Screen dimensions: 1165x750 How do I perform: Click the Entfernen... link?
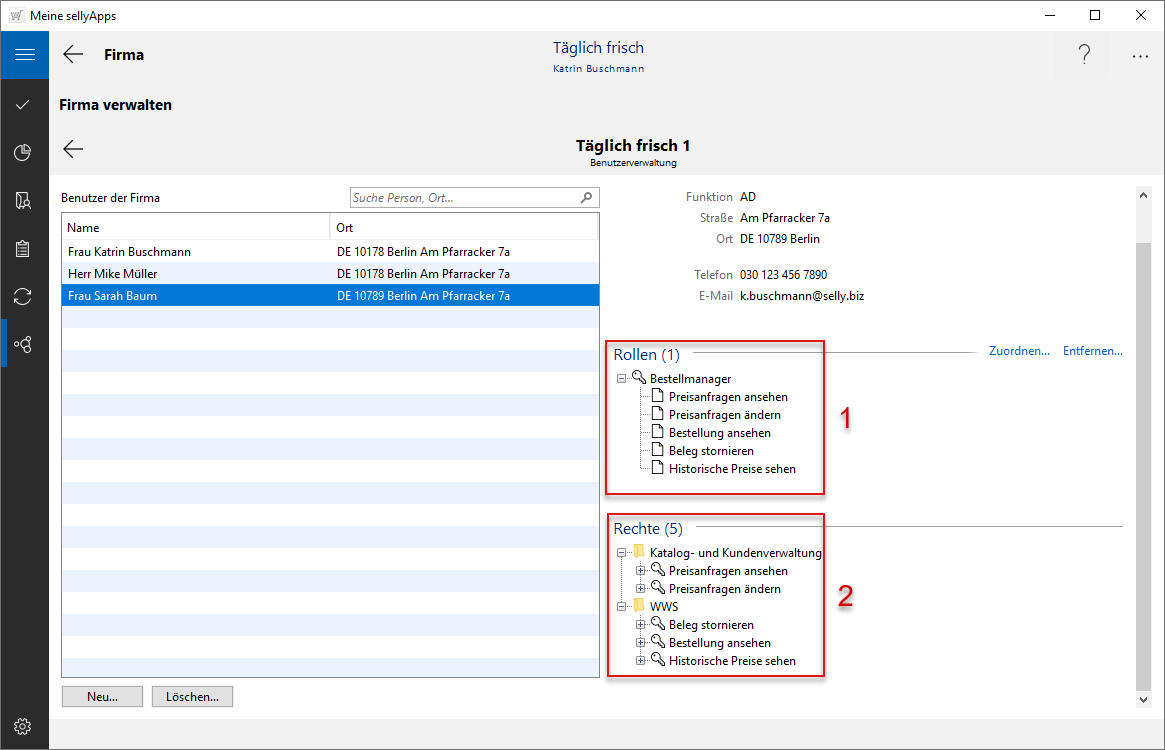point(1092,351)
